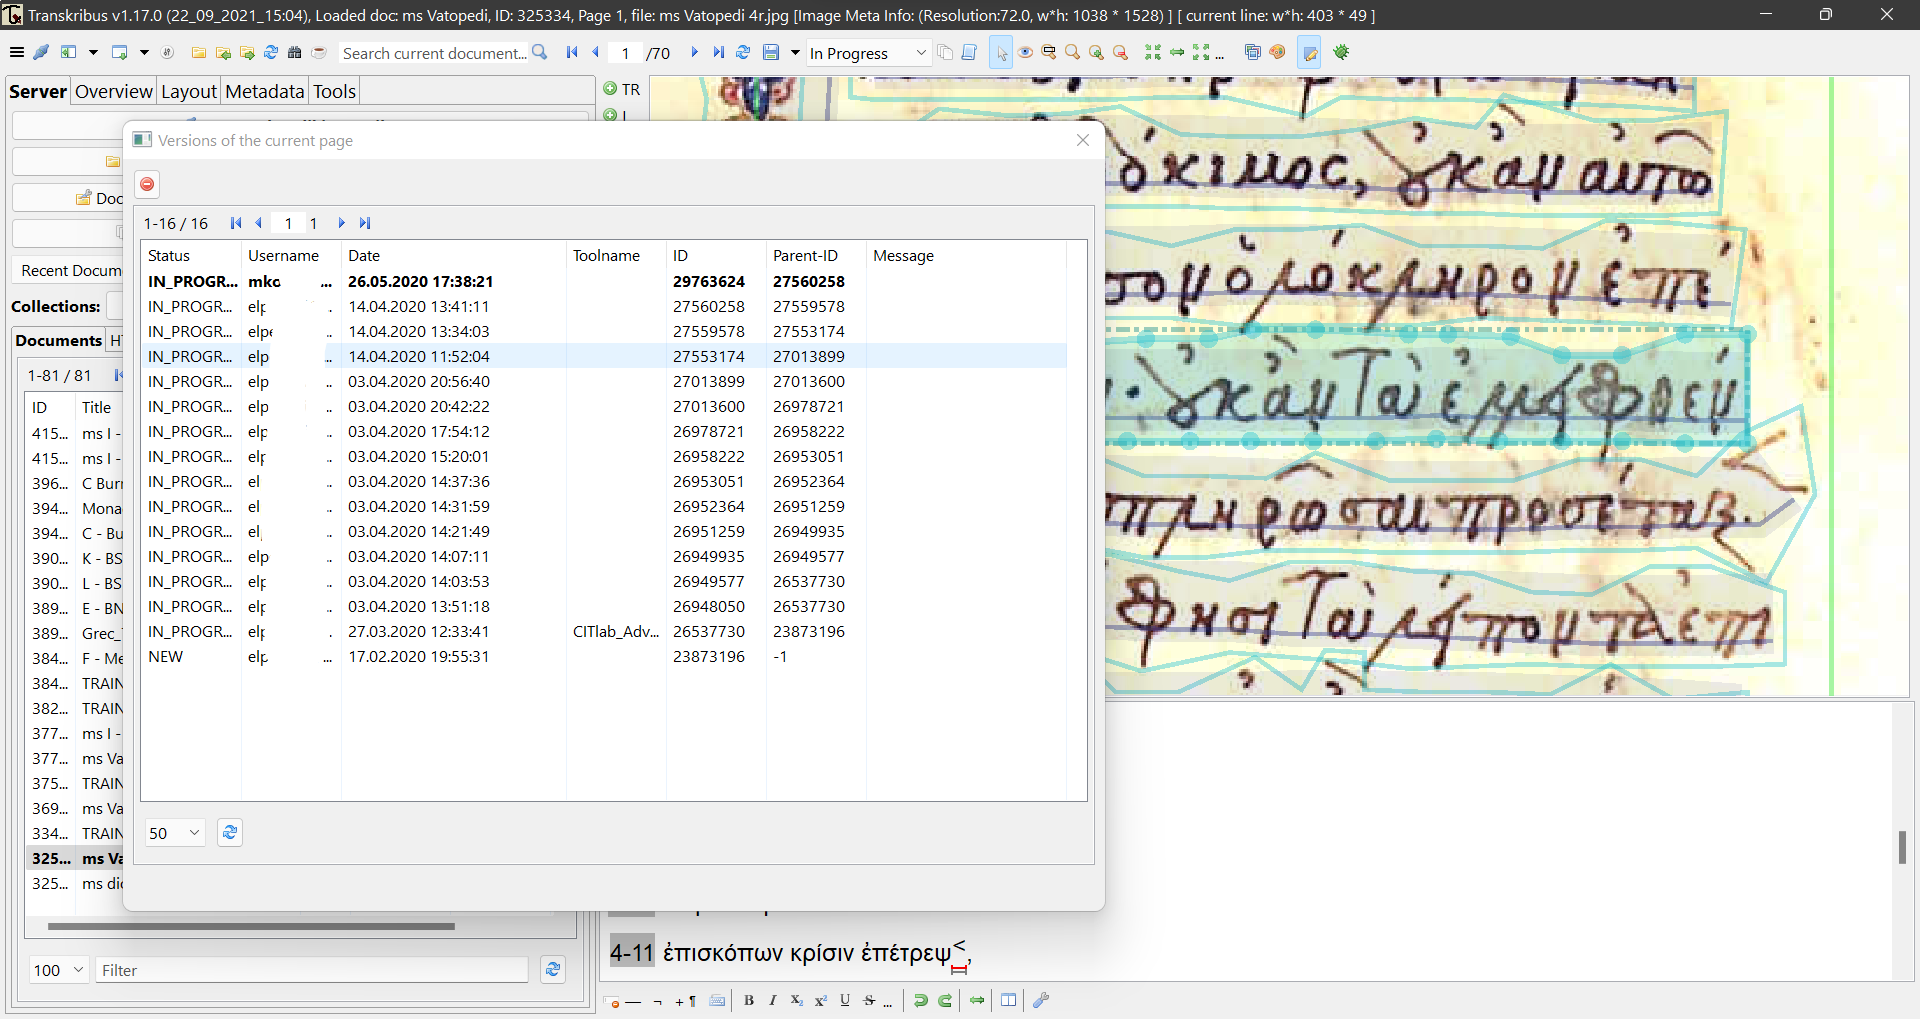Click the green bug report icon
Screen dimensions: 1920x1019
(1342, 52)
